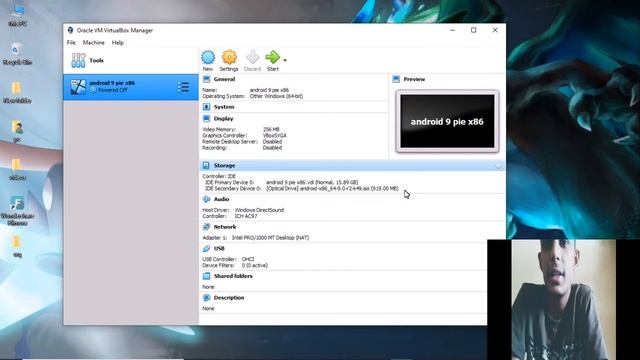
Task: Open the Audio section heading
Action: click(222, 199)
